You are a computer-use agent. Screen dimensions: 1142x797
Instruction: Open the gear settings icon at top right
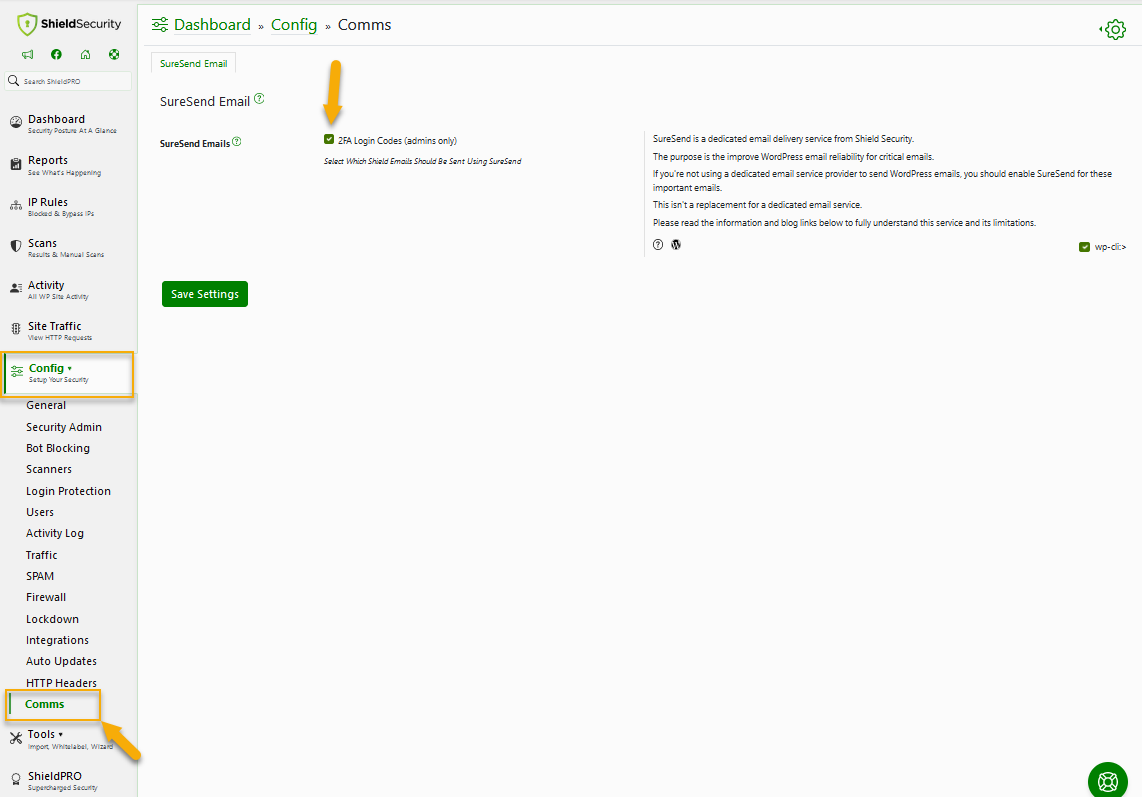[x=1114, y=29]
